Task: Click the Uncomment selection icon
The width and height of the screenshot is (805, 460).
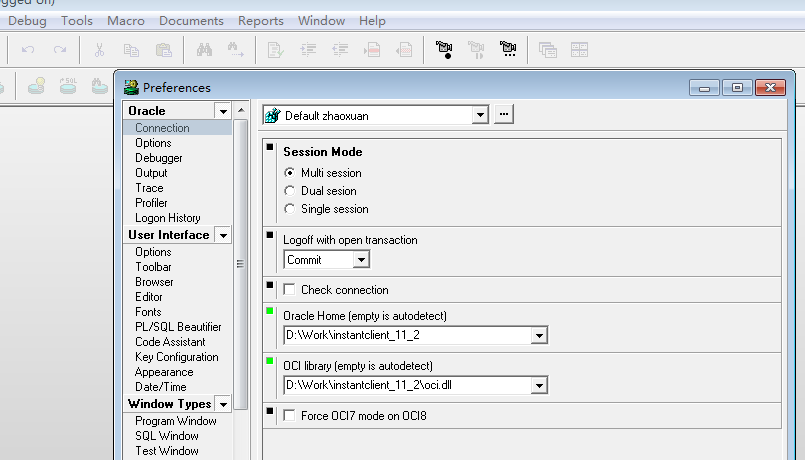Action: [404, 50]
